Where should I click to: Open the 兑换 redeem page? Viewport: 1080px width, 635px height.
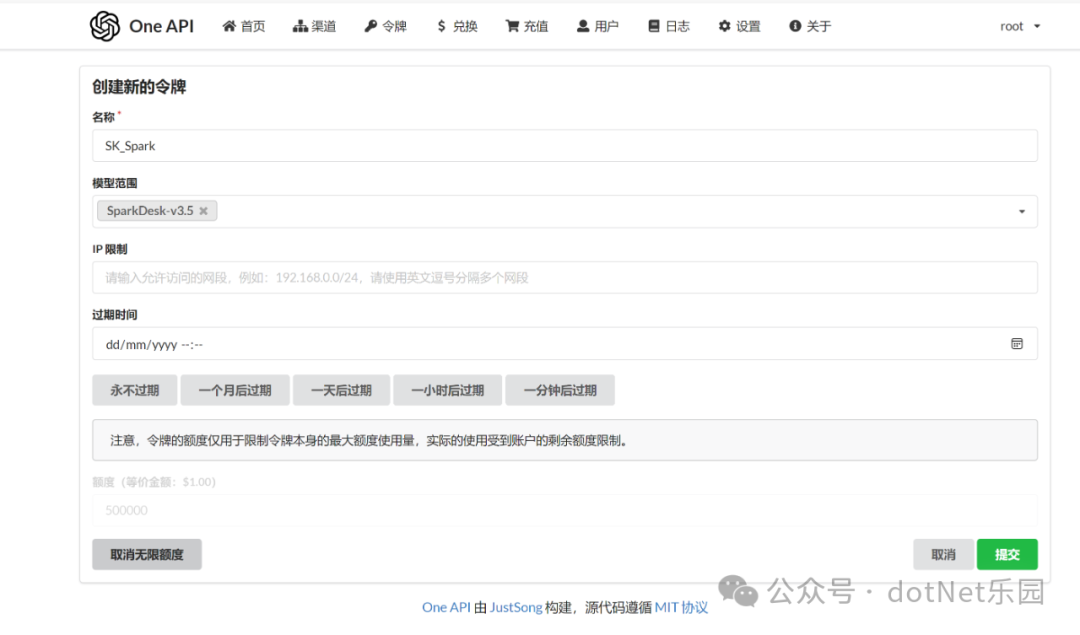pos(457,26)
